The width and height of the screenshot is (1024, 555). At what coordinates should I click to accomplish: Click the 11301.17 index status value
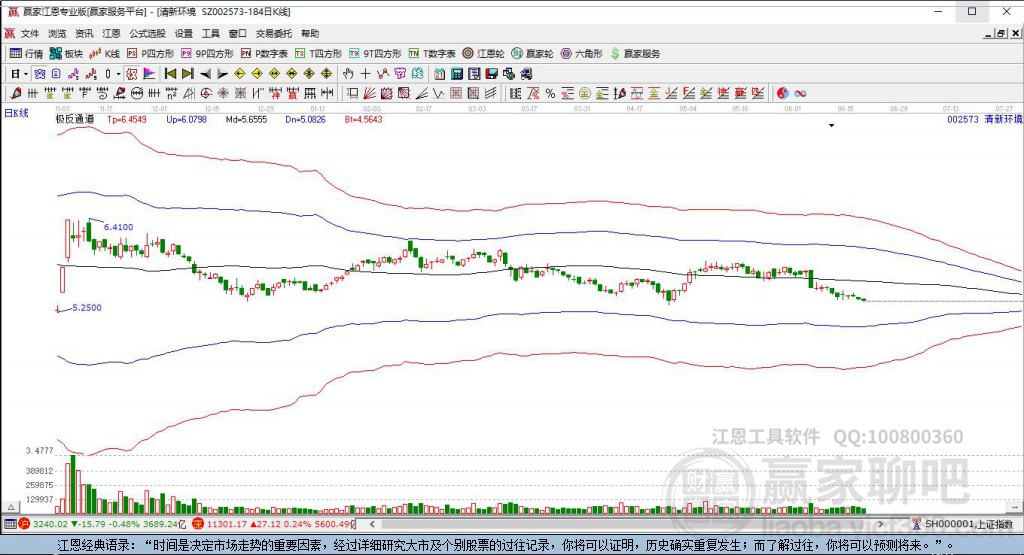(x=227, y=524)
